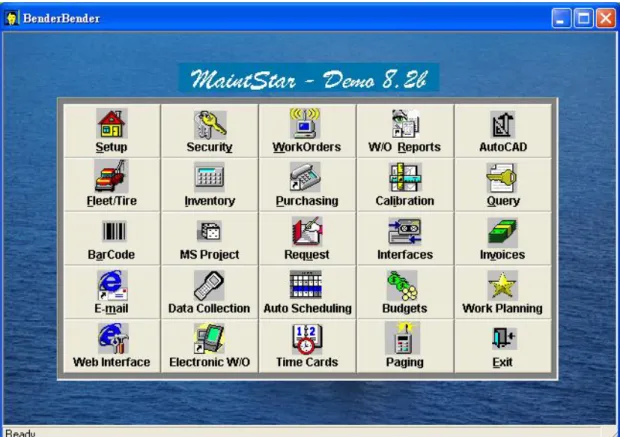The image size is (620, 437).
Task: Open the Electronic W/O module
Action: 210,346
